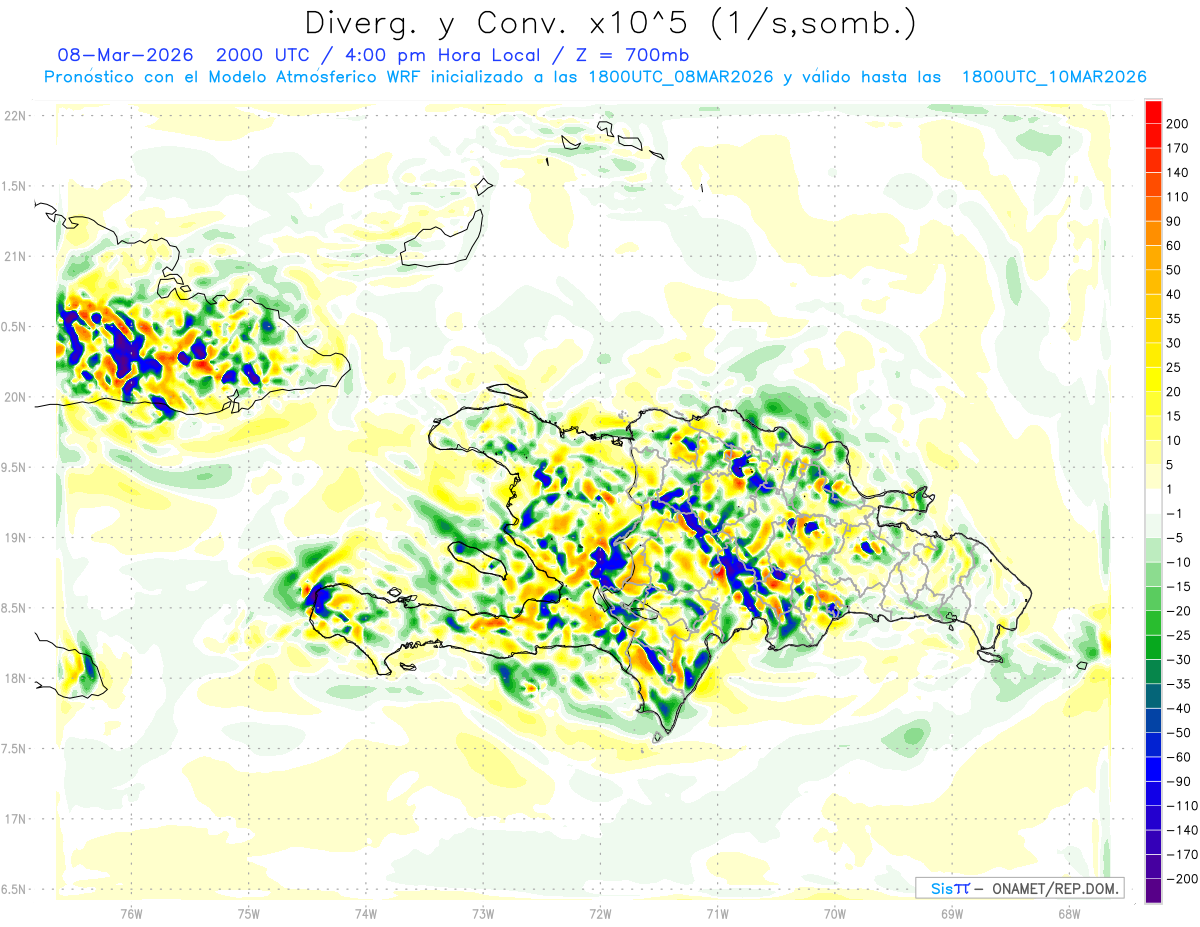
Task: Click the '74W' longitude label
Action: 366,914
